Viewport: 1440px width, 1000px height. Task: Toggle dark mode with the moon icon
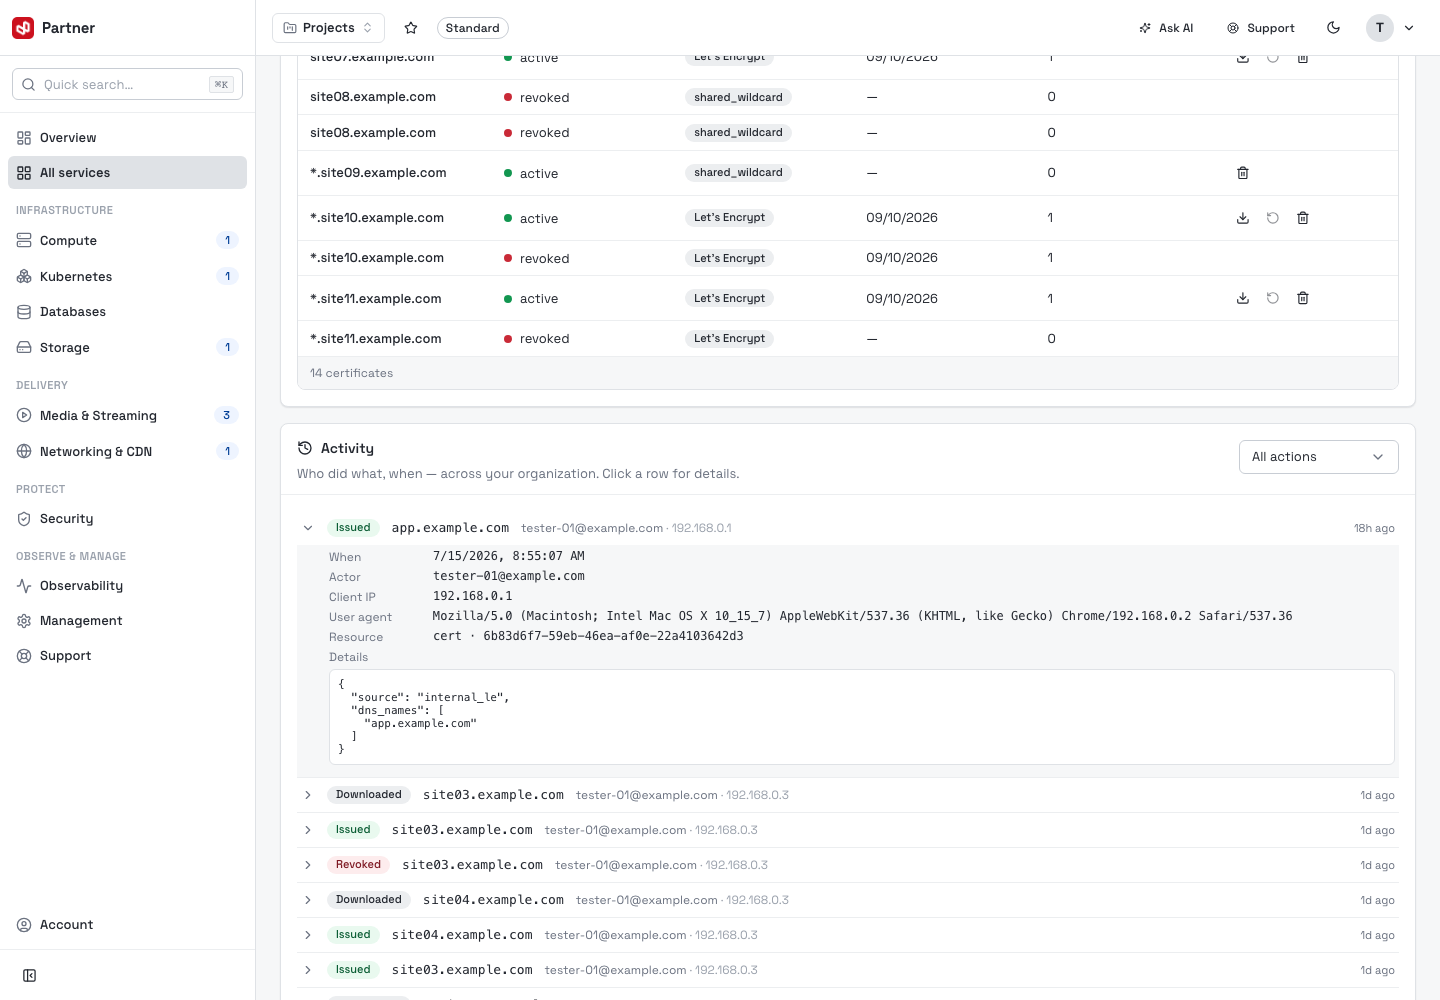point(1333,28)
